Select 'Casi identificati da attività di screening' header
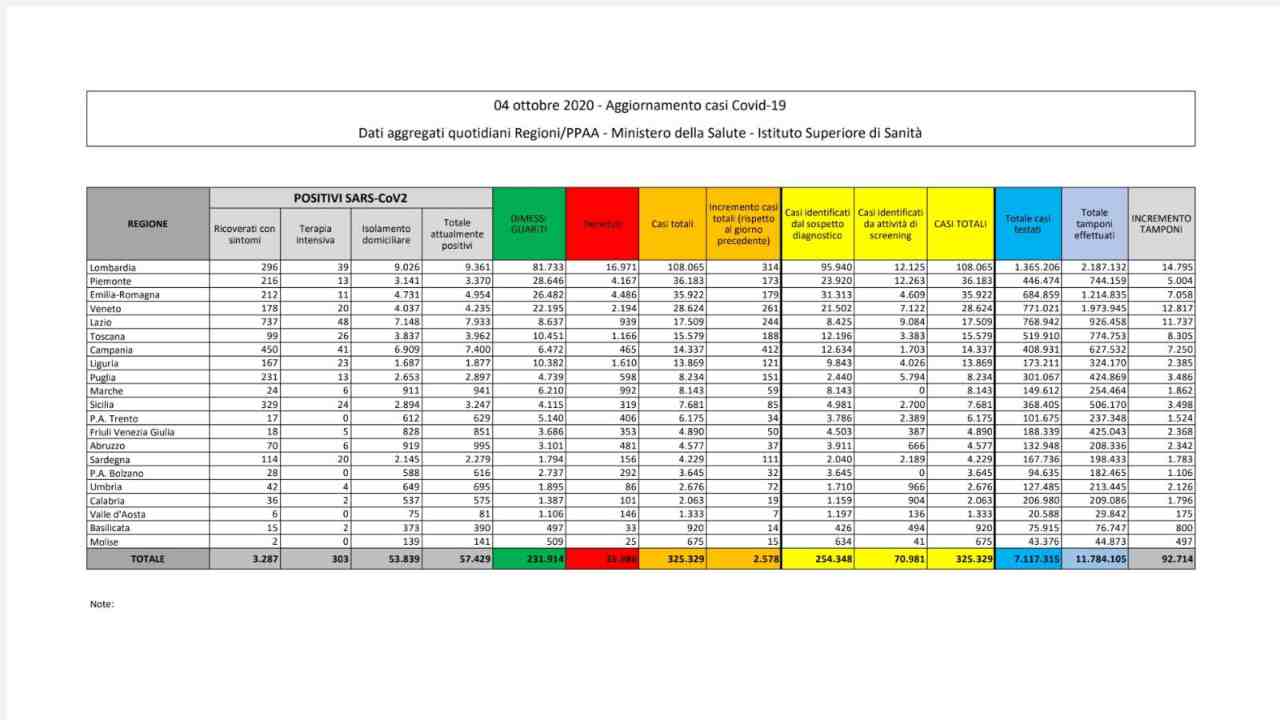The image size is (1280, 720). tap(890, 224)
